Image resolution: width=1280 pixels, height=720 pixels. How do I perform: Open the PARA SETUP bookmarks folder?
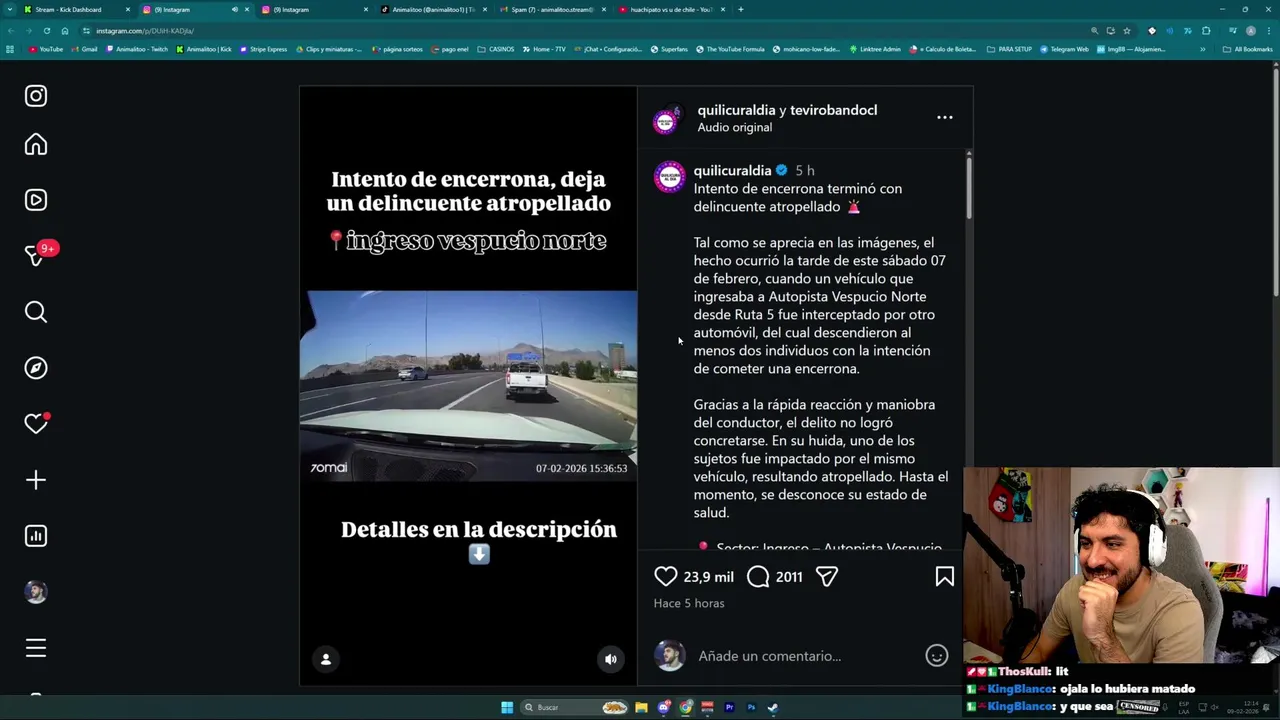[1009, 49]
